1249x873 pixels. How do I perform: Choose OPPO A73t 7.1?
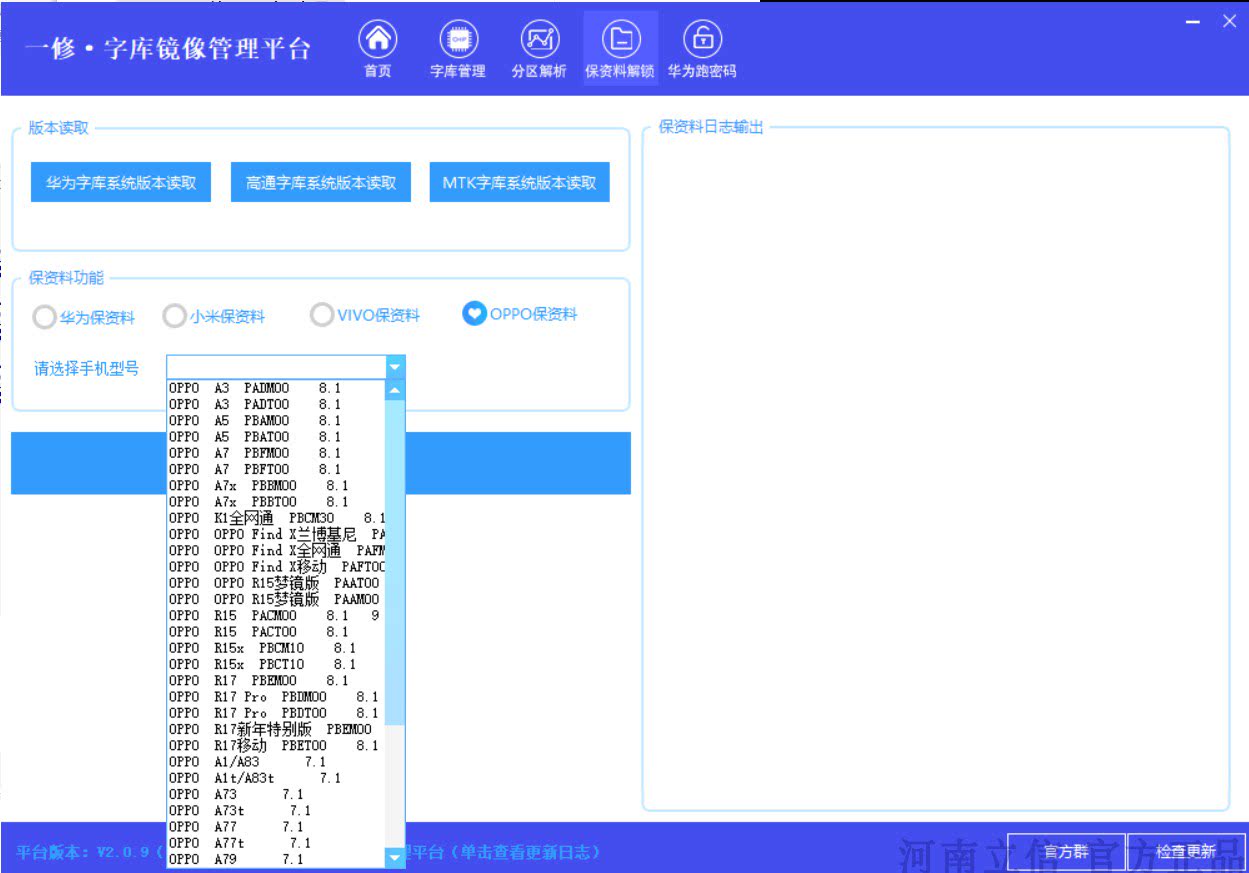click(276, 810)
